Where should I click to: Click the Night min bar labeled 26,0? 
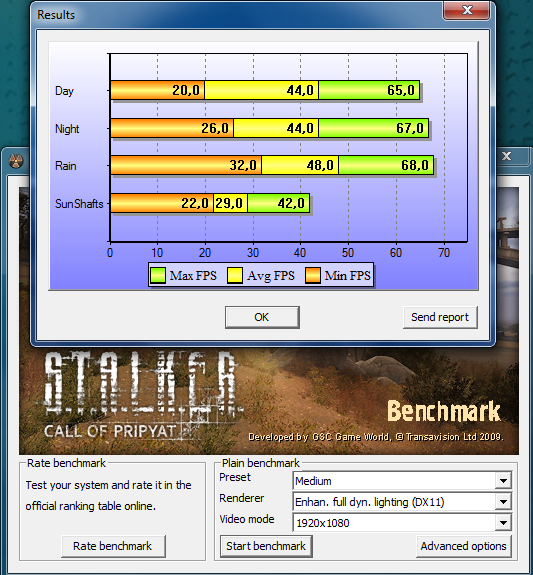pyautogui.click(x=172, y=128)
